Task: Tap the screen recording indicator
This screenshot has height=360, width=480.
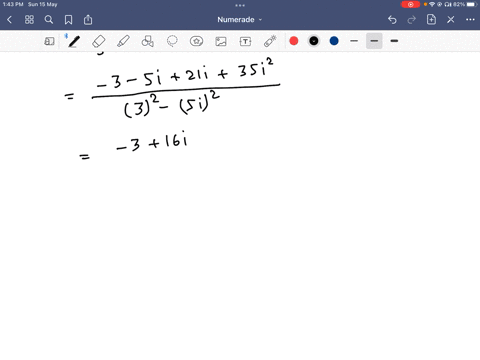Action: pos(410,5)
